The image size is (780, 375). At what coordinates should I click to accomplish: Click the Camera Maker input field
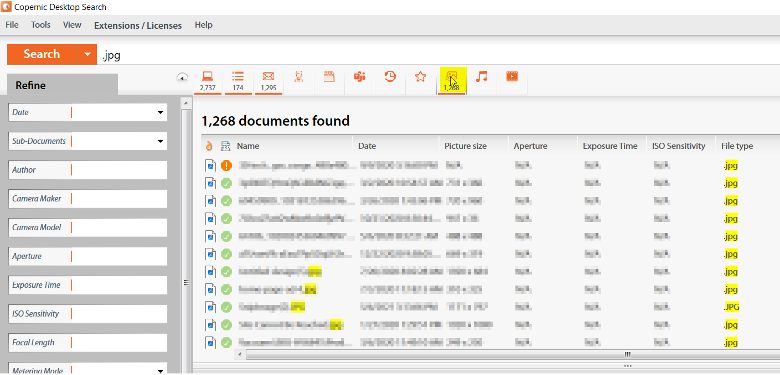[x=119, y=198]
